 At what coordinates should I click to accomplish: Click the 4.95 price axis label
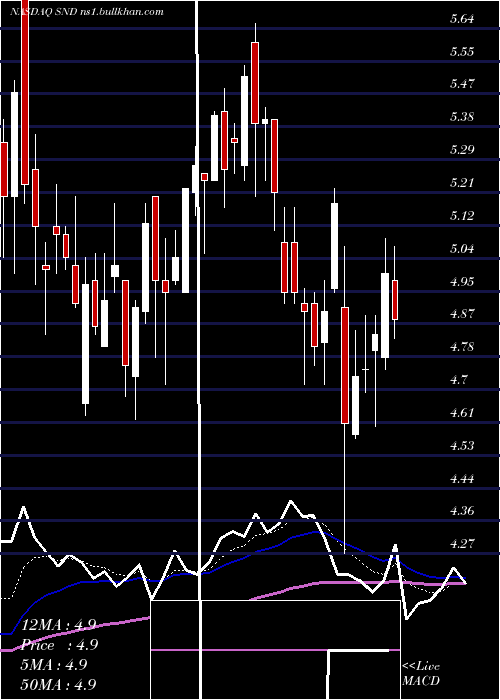[x=462, y=281]
